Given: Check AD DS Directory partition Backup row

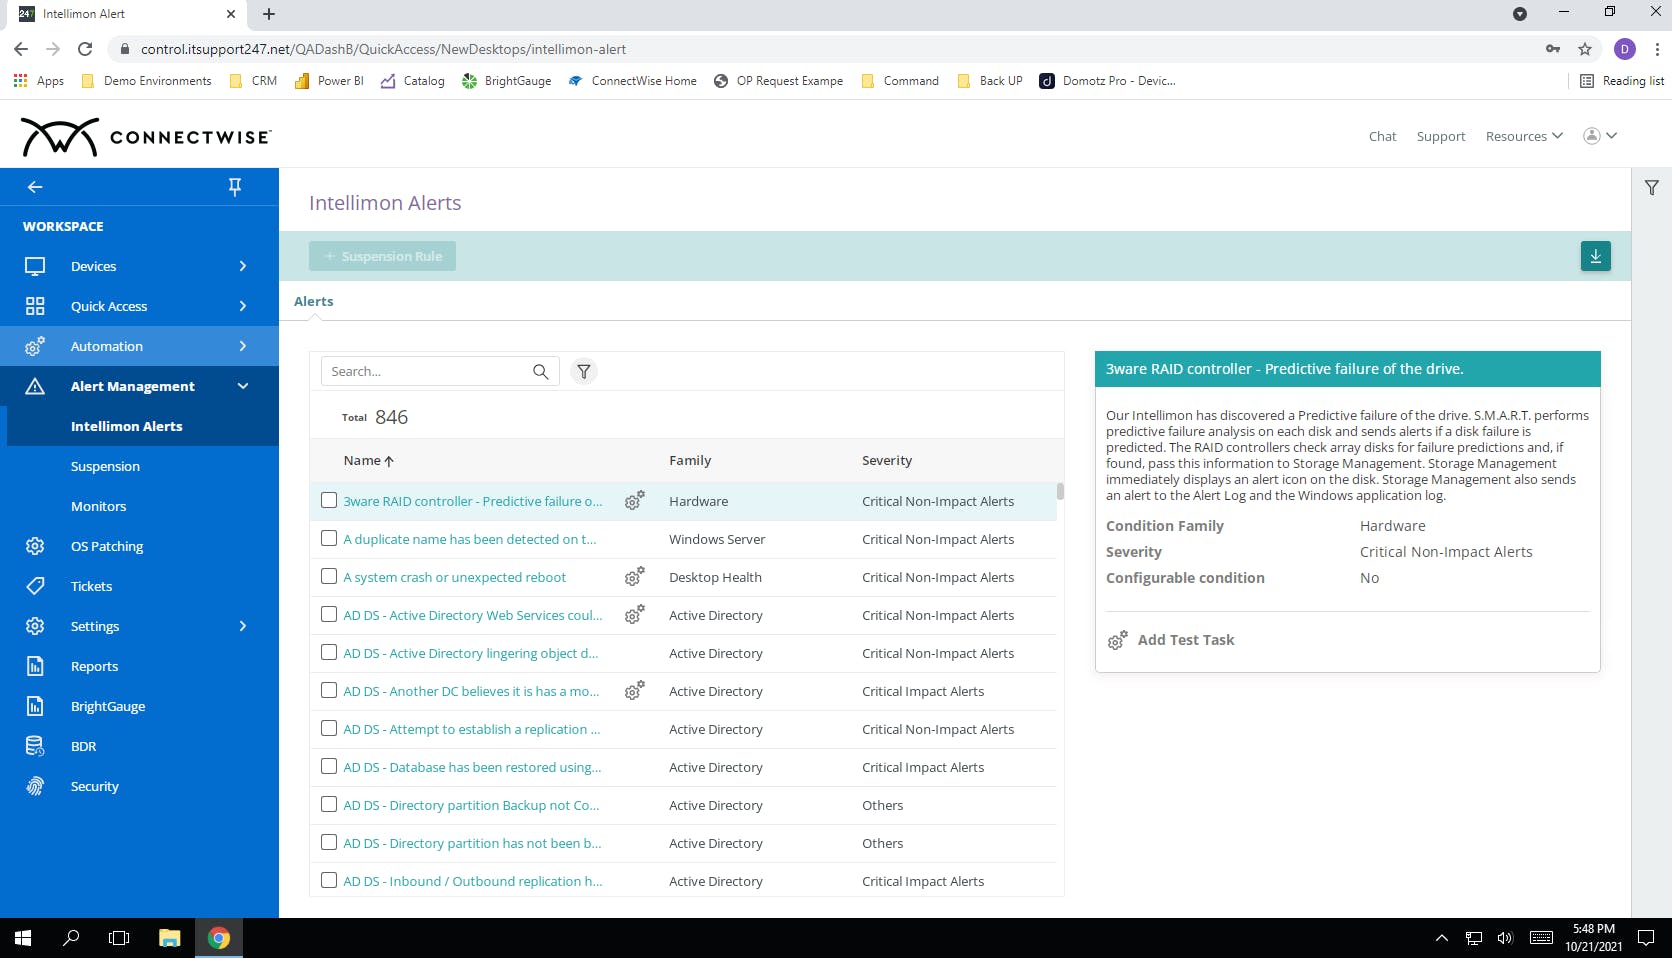Looking at the screenshot, I should 329,804.
